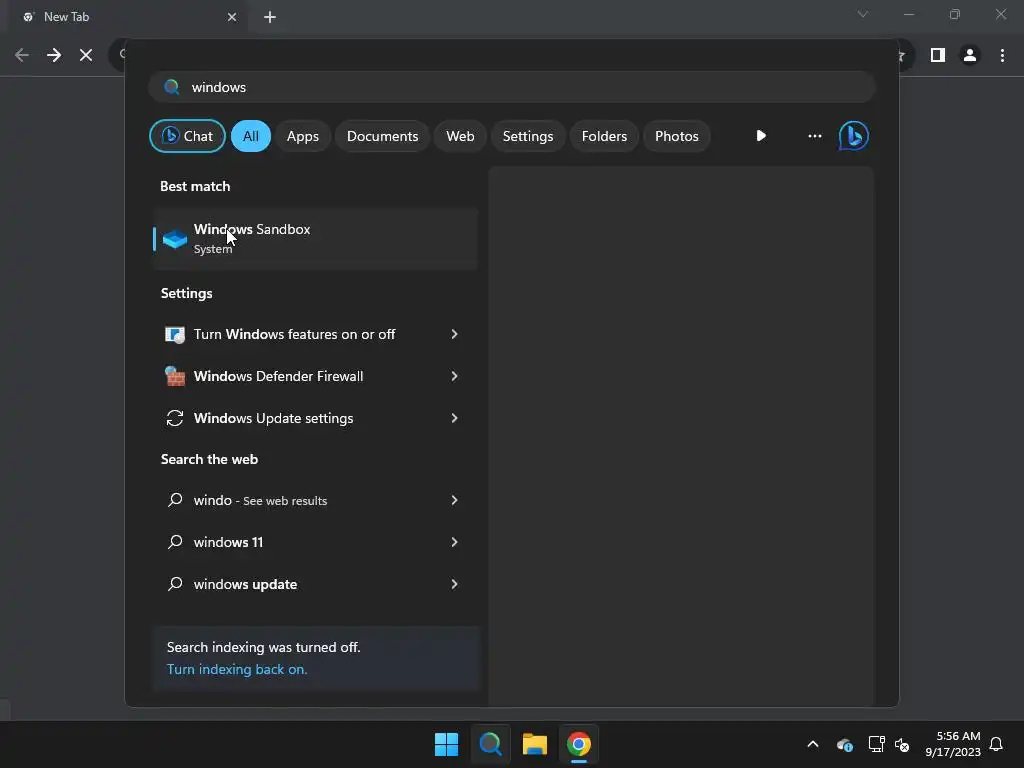Click the Windows Features icon in Settings list
The height and width of the screenshot is (768, 1024).
174,334
